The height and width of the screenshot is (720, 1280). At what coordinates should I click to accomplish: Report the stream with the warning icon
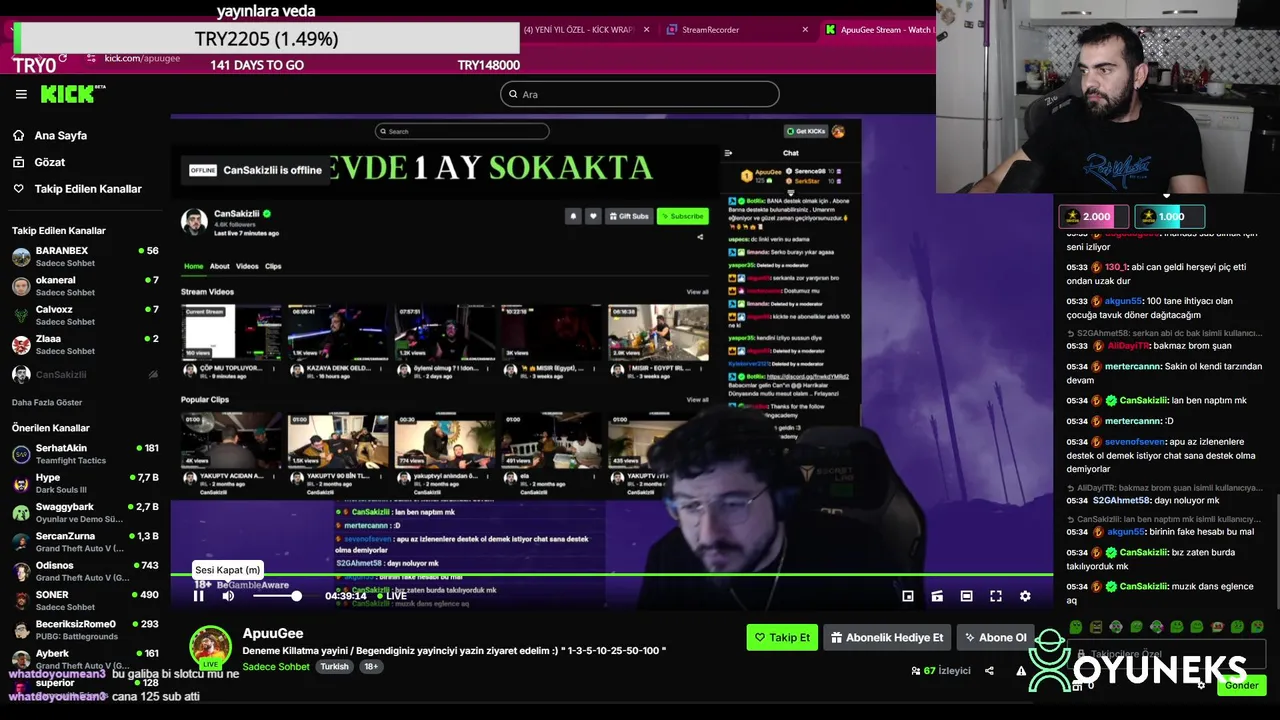pos(1021,671)
